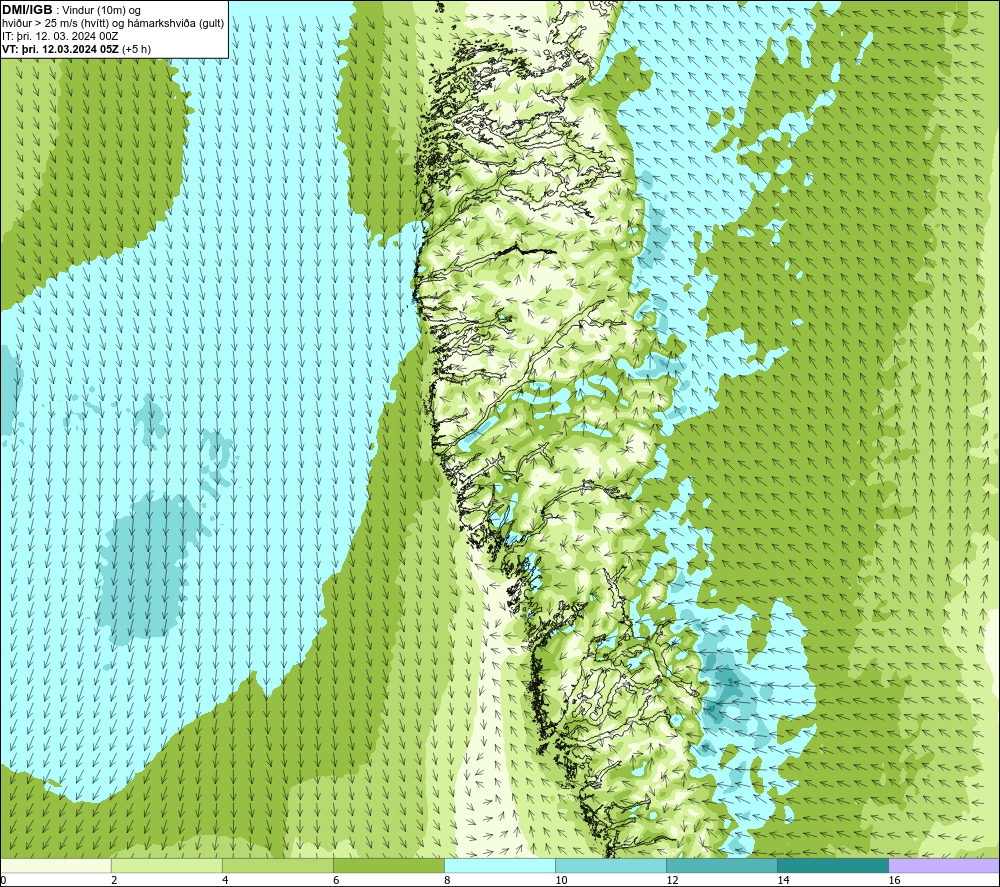Click the purple legend swatch above 16 m/s

tap(944, 865)
